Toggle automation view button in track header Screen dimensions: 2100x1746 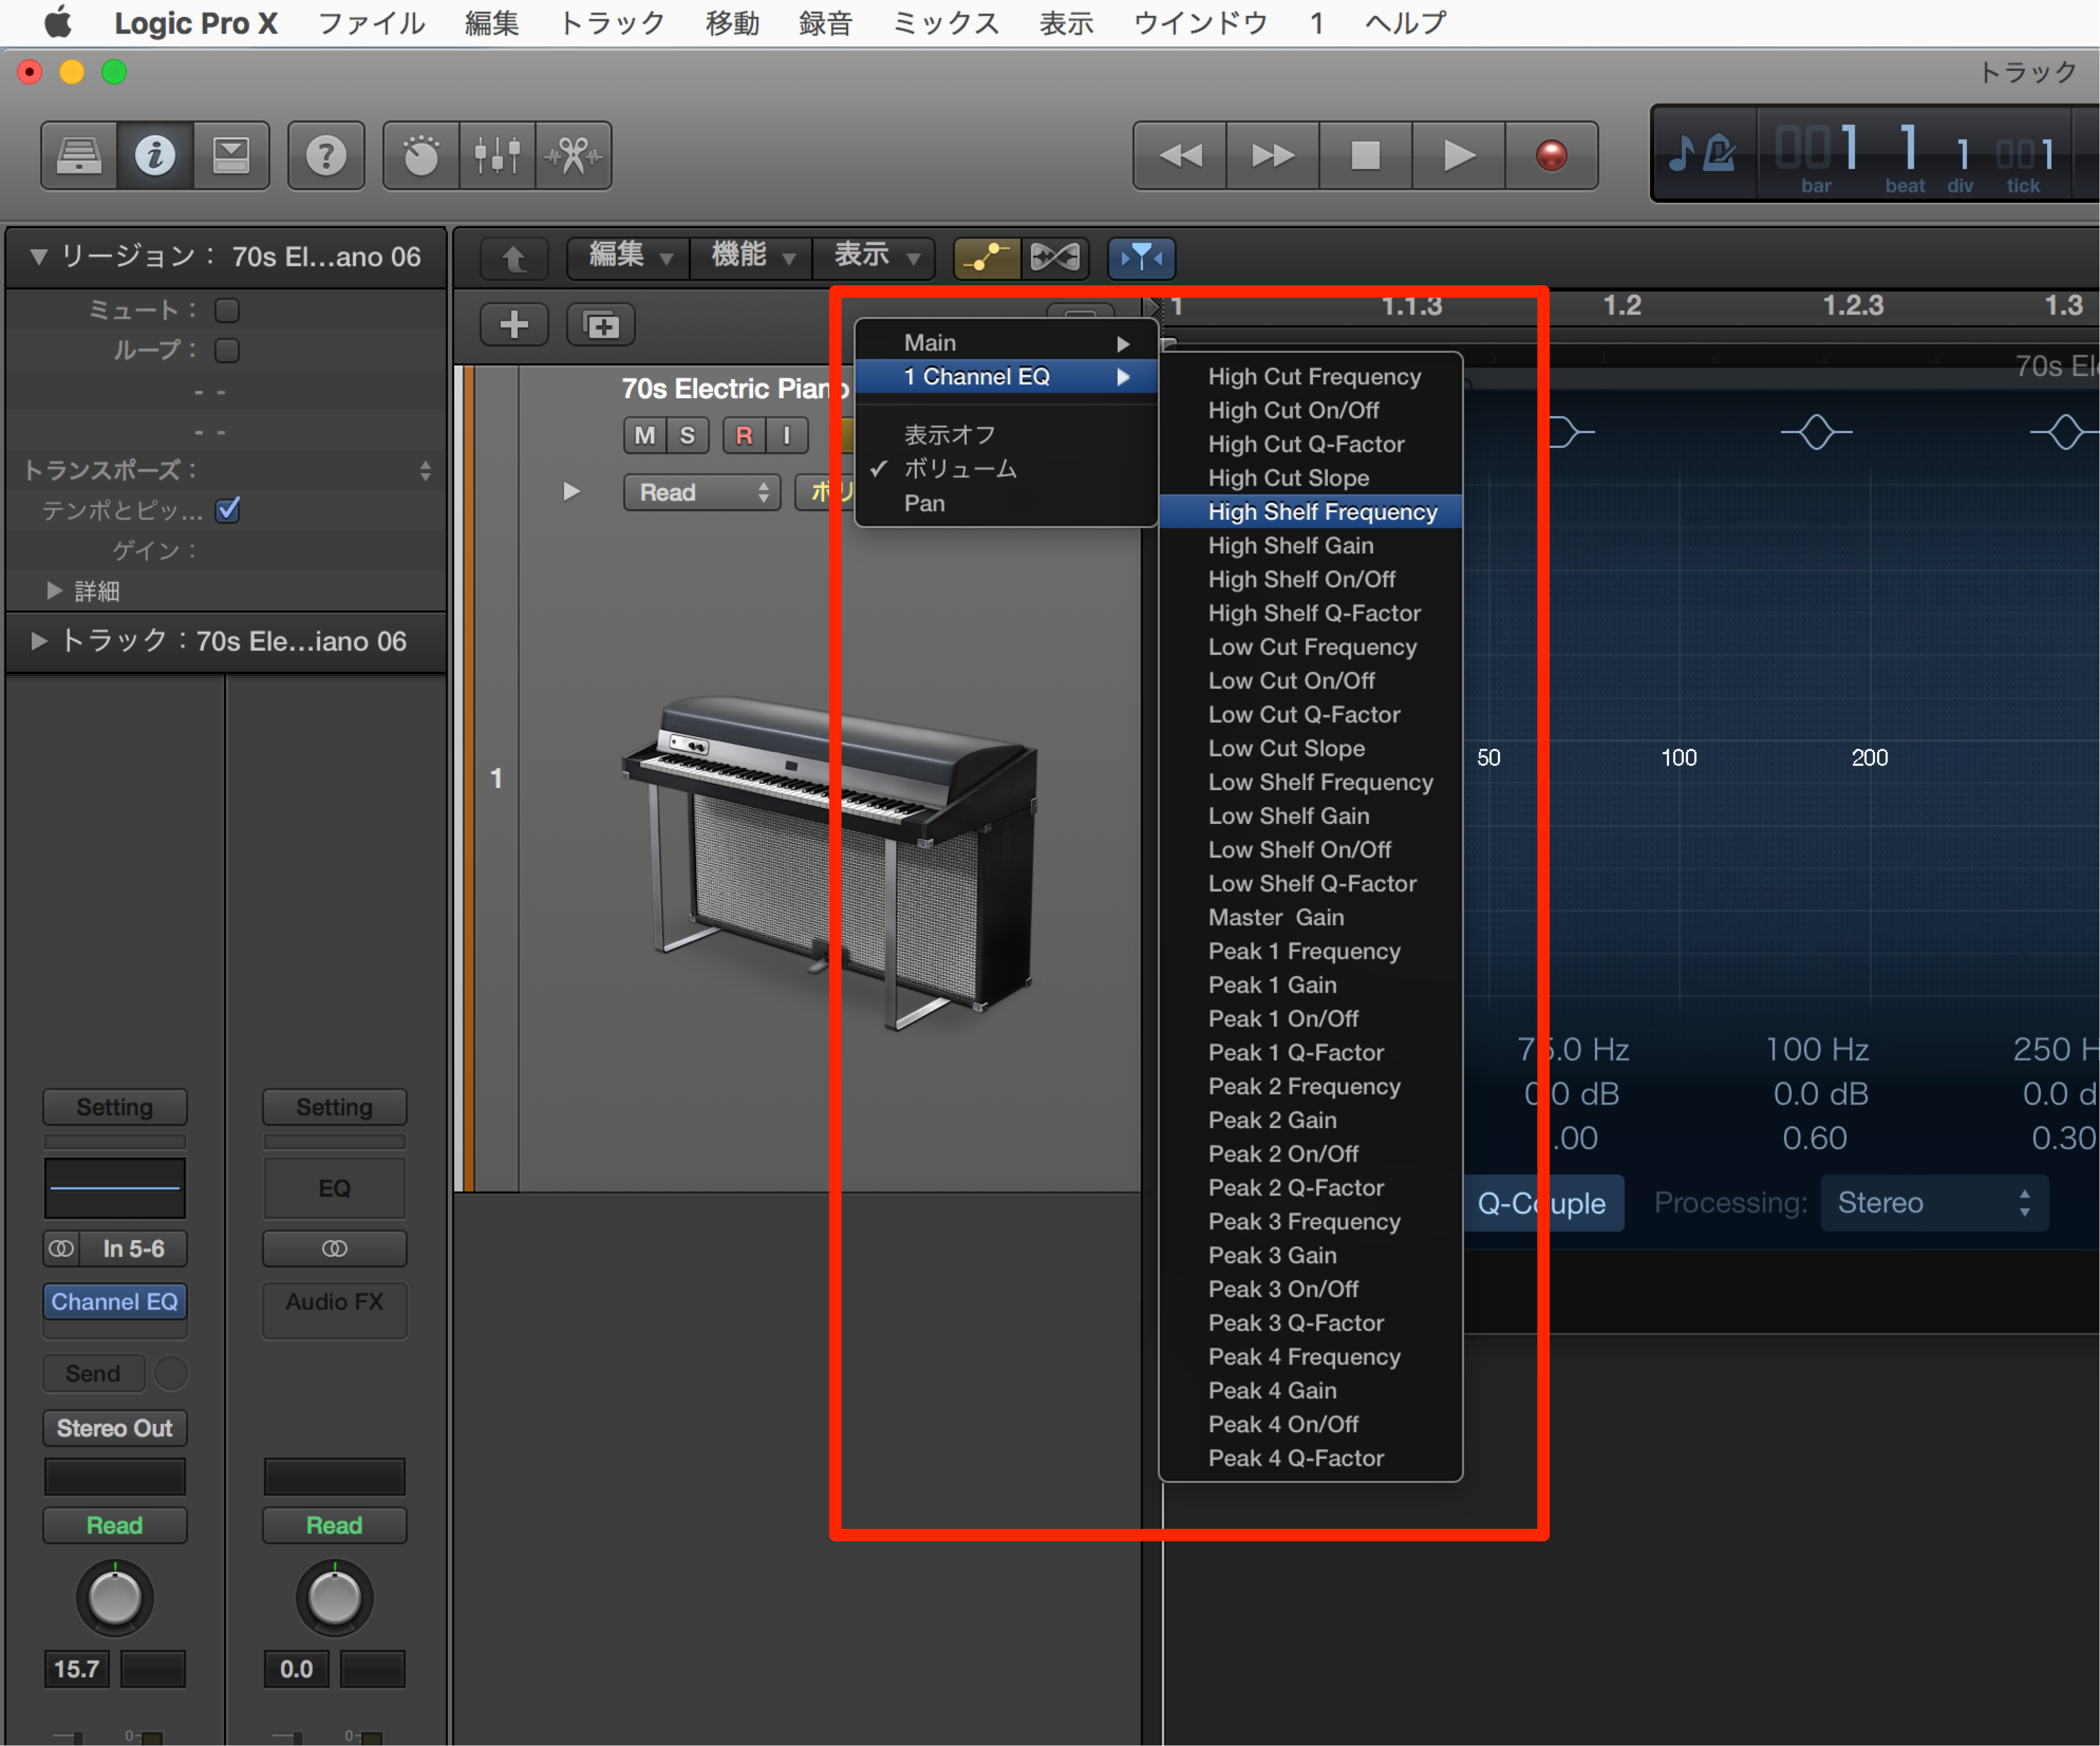coord(986,258)
